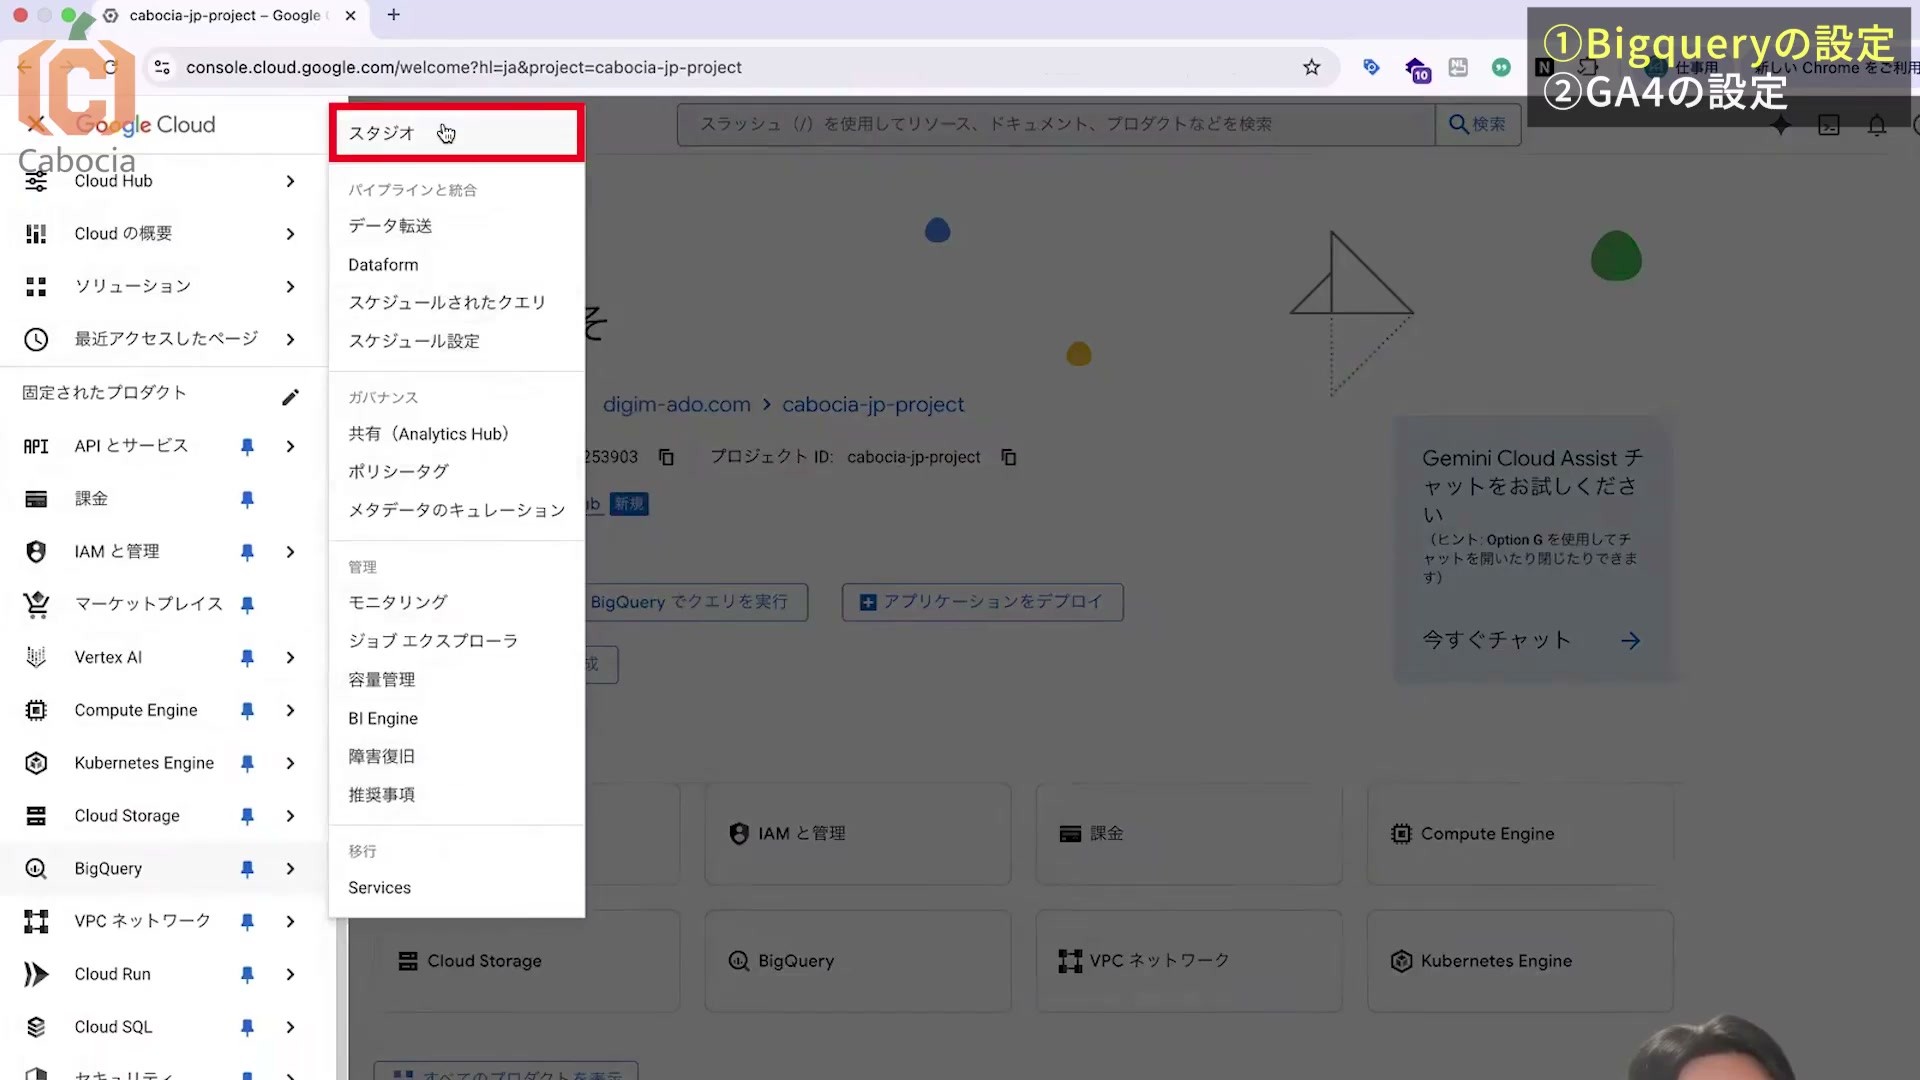Click the ソリューション grid icon
Viewport: 1920px width, 1080px height.
point(36,287)
